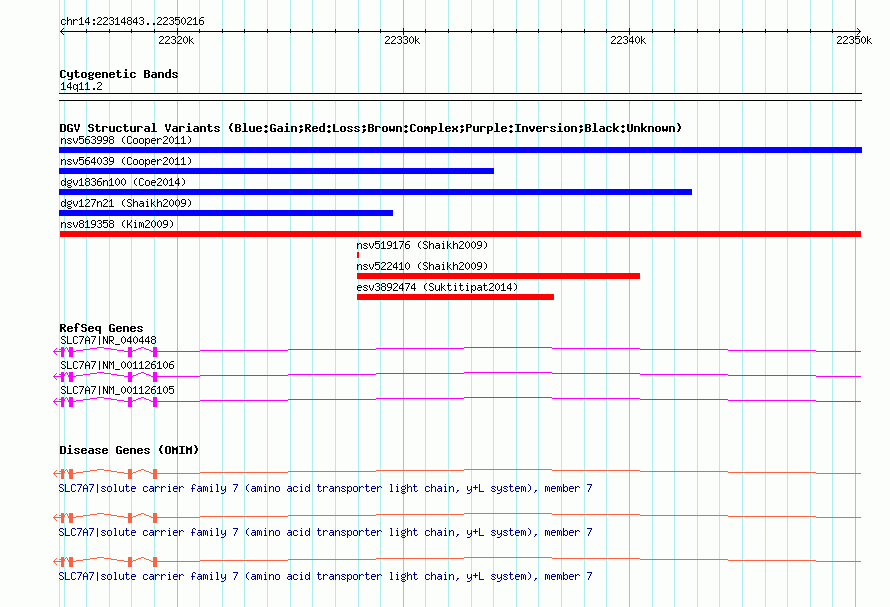Viewport: 890px width, 607px height.
Task: Select the third orange OMIM gene glyph
Action: [457, 562]
